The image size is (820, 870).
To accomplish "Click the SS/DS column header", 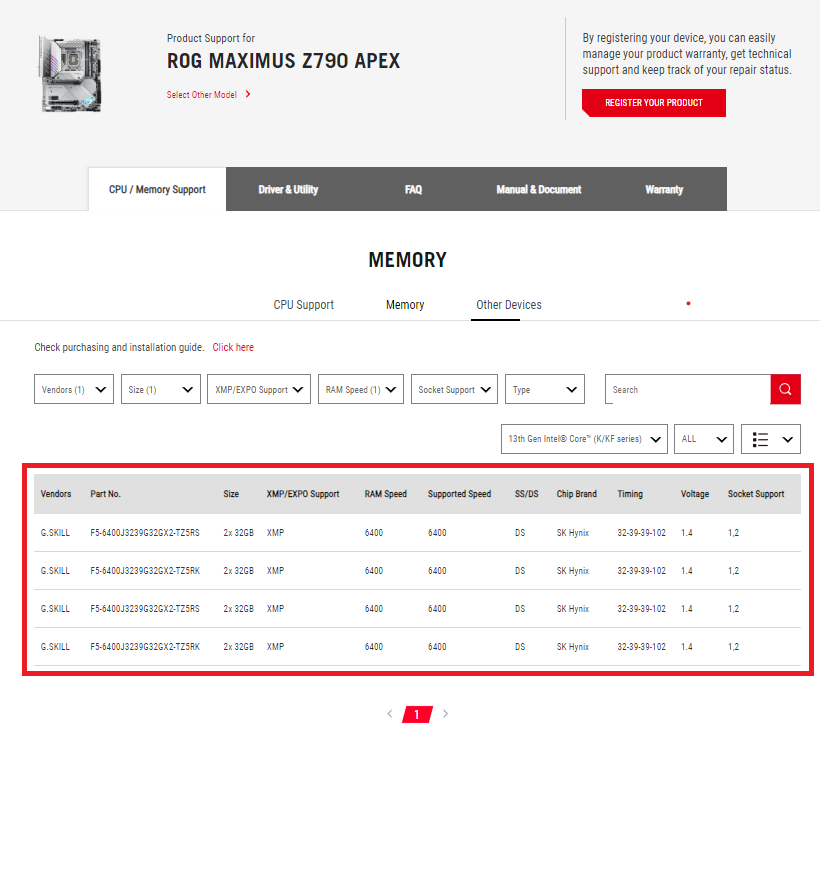I will click(527, 494).
